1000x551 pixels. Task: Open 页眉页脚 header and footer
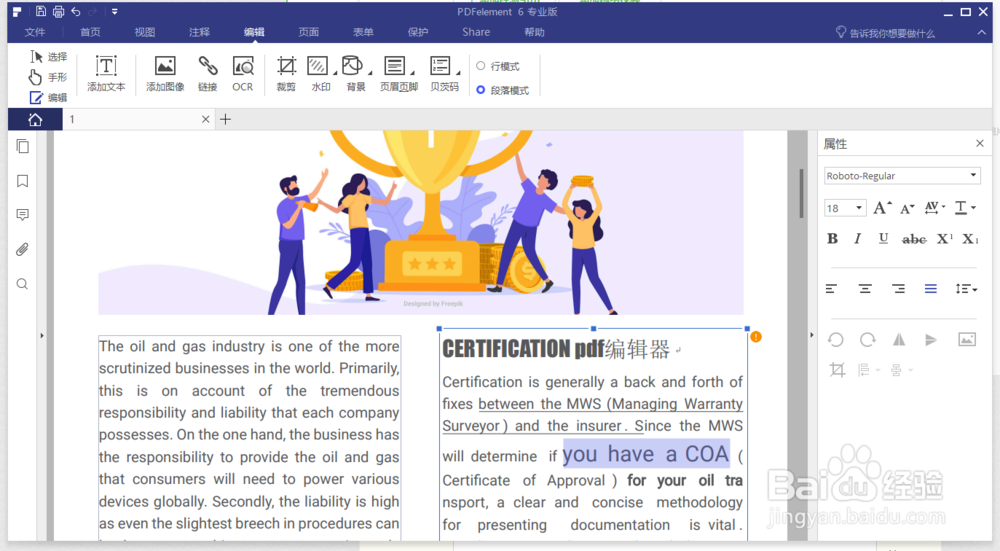pyautogui.click(x=399, y=73)
